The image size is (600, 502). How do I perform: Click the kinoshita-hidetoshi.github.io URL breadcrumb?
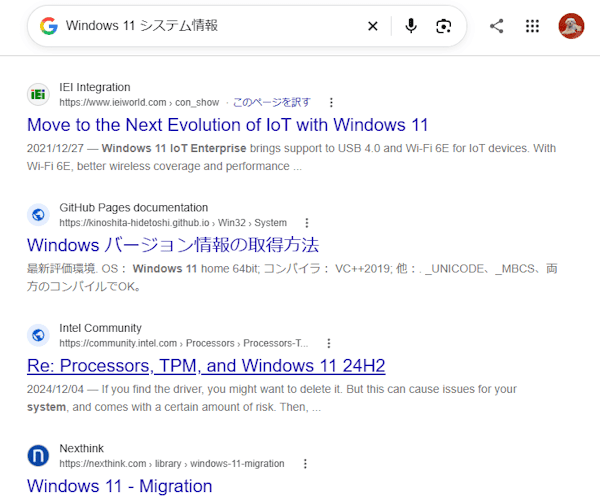point(173,223)
